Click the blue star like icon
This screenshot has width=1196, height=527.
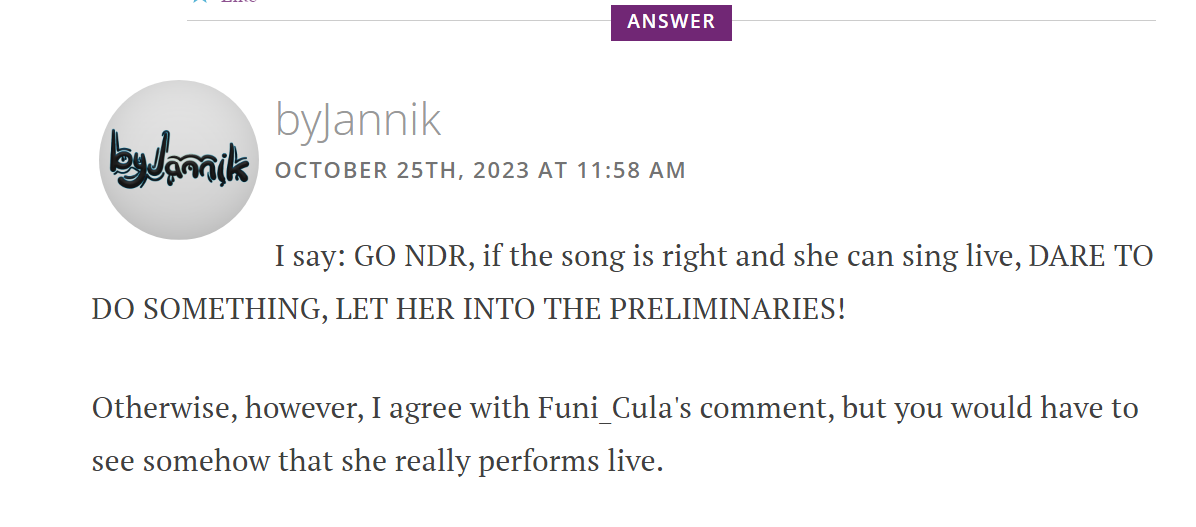(200, 2)
